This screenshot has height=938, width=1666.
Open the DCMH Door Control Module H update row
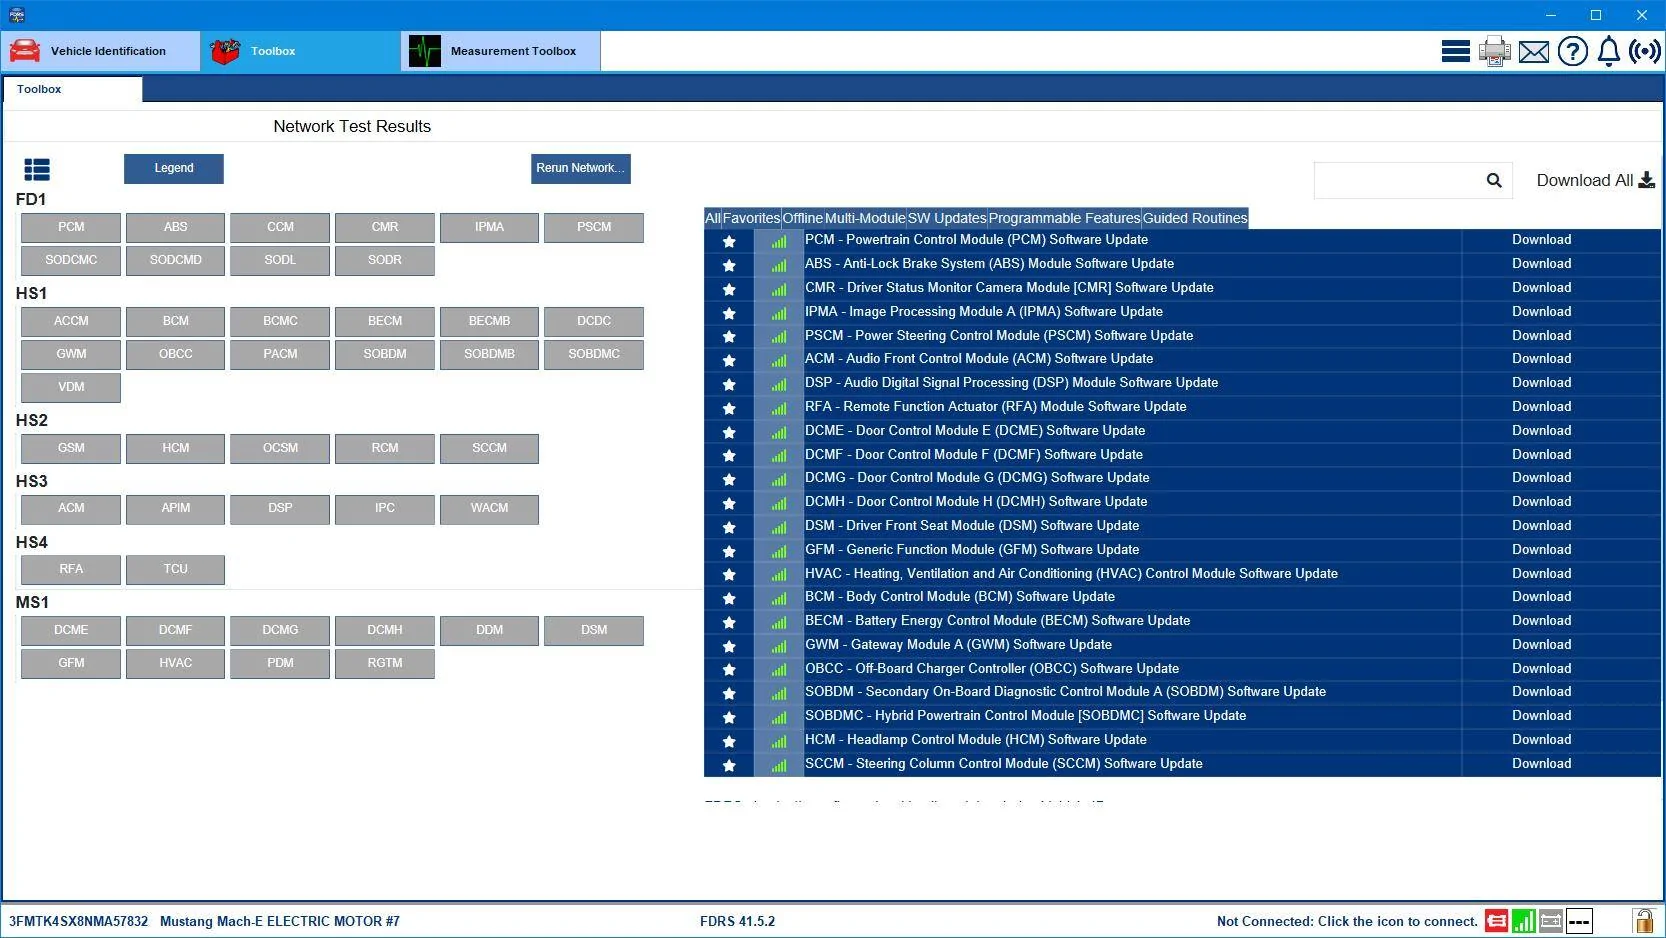pos(1182,502)
